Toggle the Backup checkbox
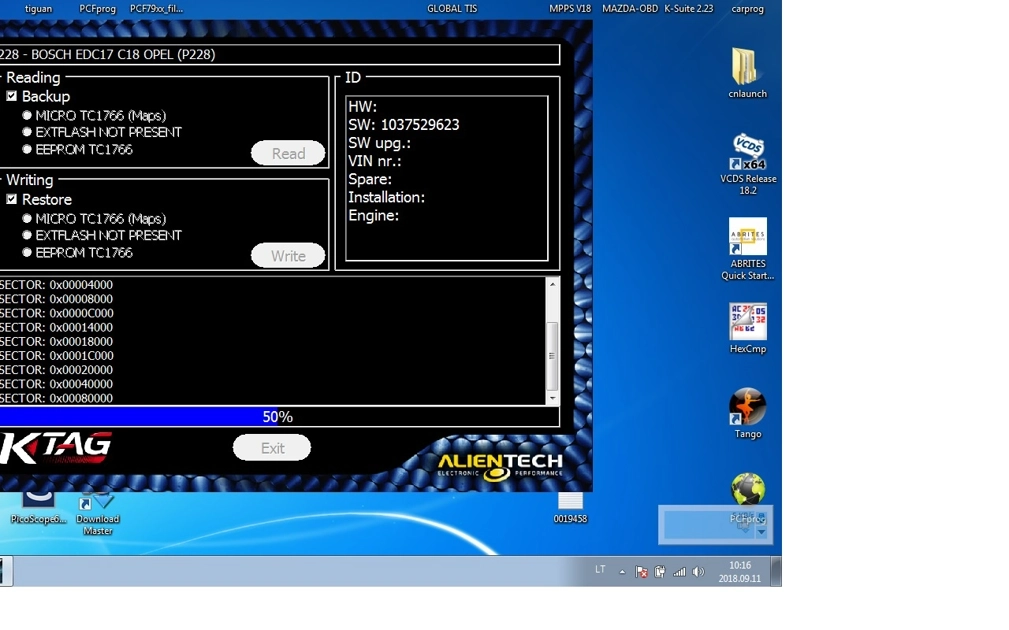 pos(12,96)
